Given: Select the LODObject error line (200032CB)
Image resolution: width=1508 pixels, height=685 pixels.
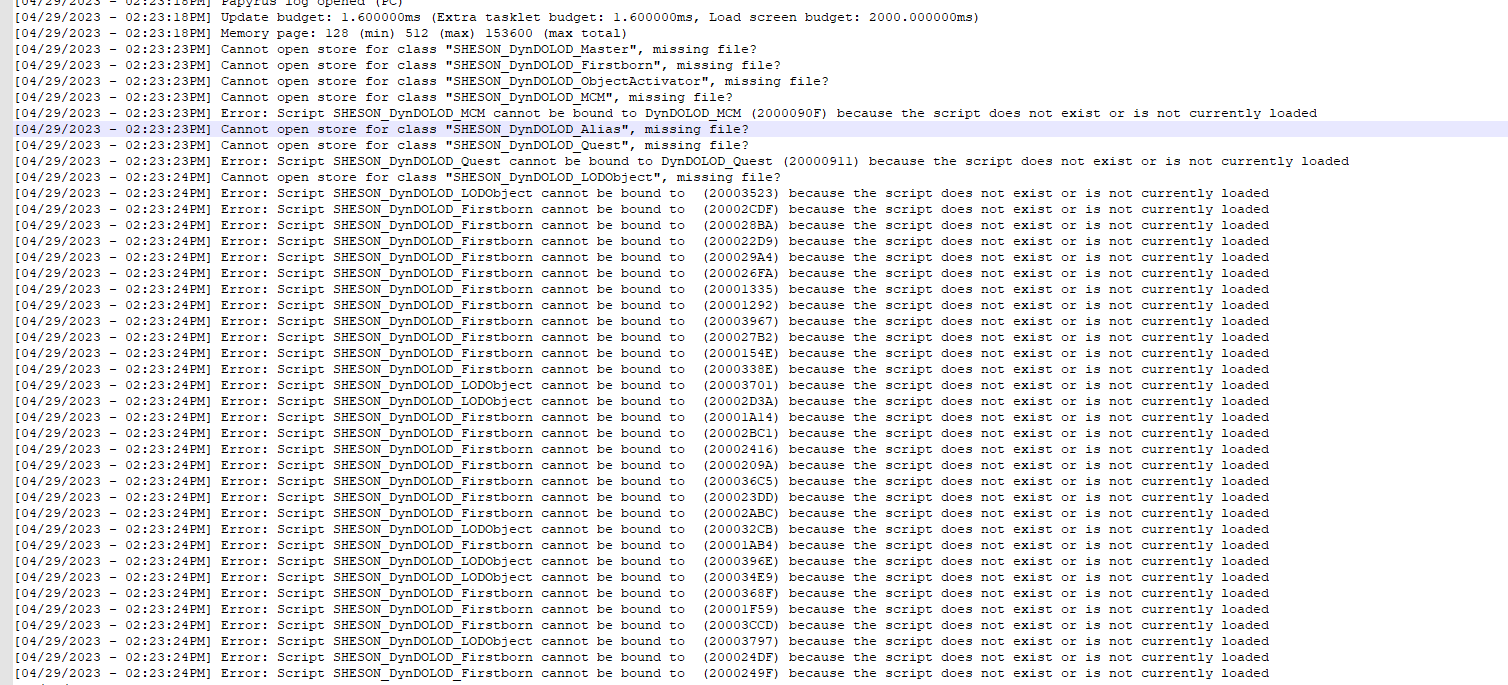Looking at the screenshot, I should [x=642, y=529].
